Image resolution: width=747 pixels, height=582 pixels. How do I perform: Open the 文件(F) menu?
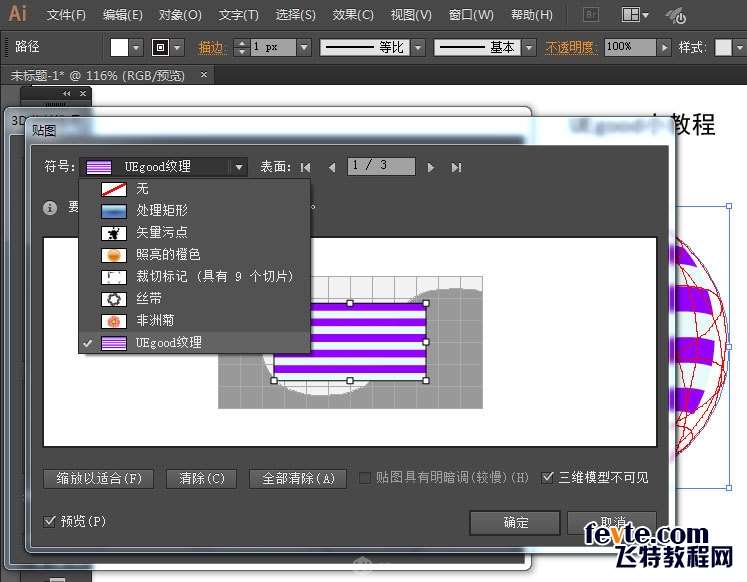point(66,15)
